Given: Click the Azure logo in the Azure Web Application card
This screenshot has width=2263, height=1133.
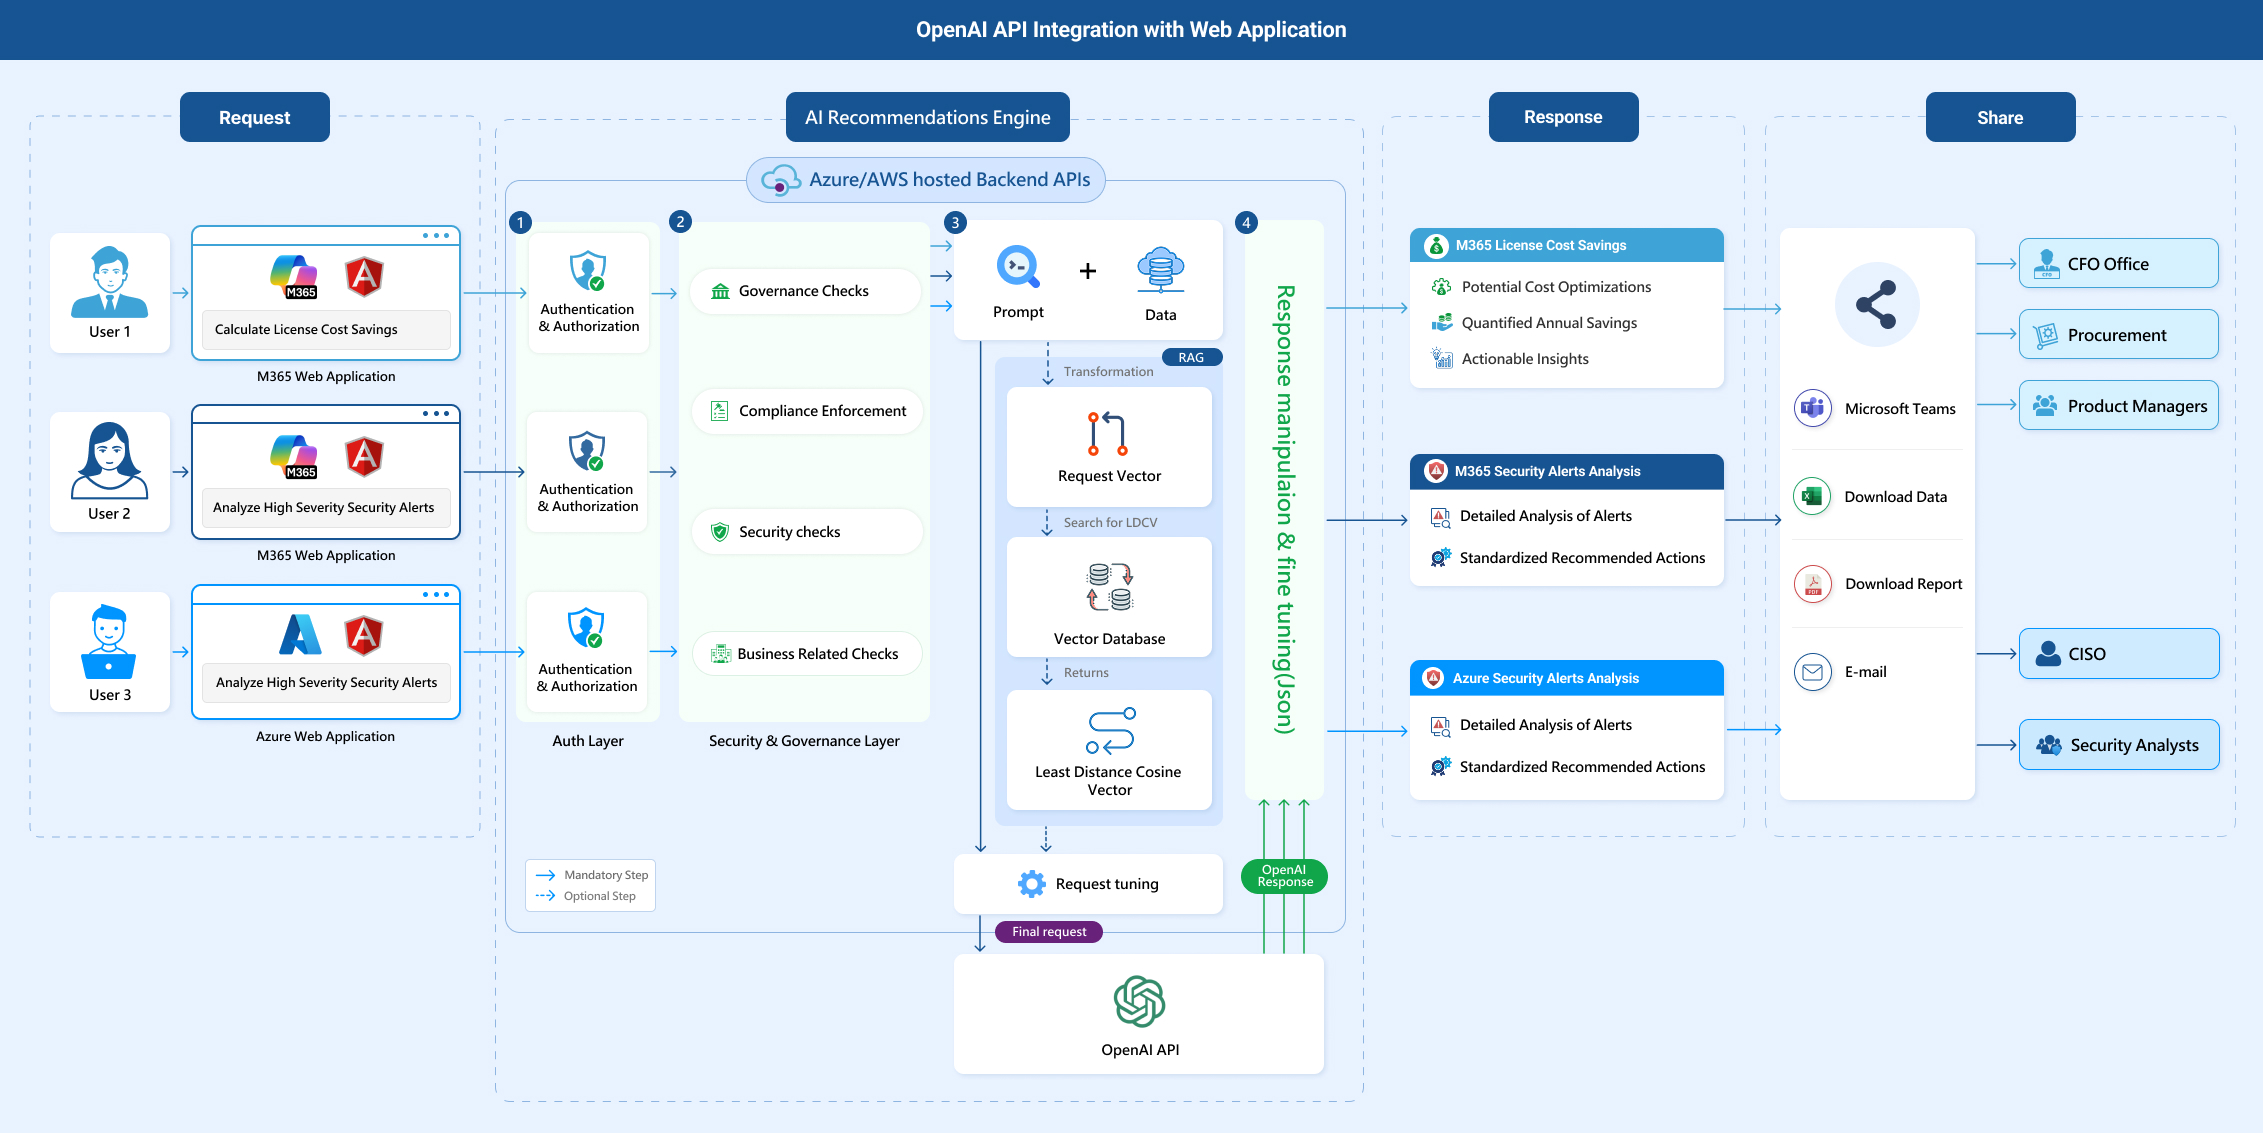Looking at the screenshot, I should click(300, 634).
